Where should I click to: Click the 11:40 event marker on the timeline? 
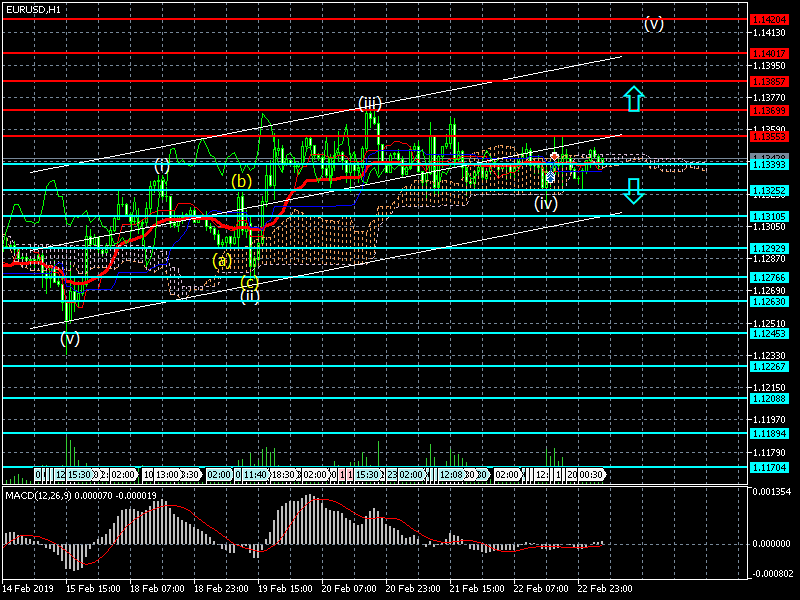point(255,475)
